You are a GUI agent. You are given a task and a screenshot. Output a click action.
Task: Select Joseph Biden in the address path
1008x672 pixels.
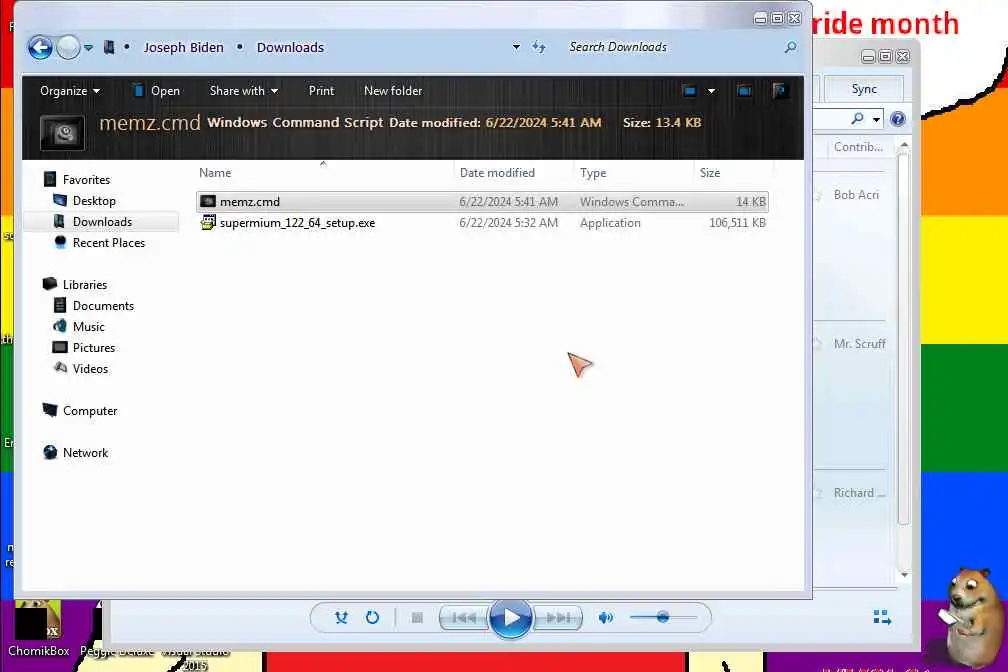pyautogui.click(x=183, y=48)
